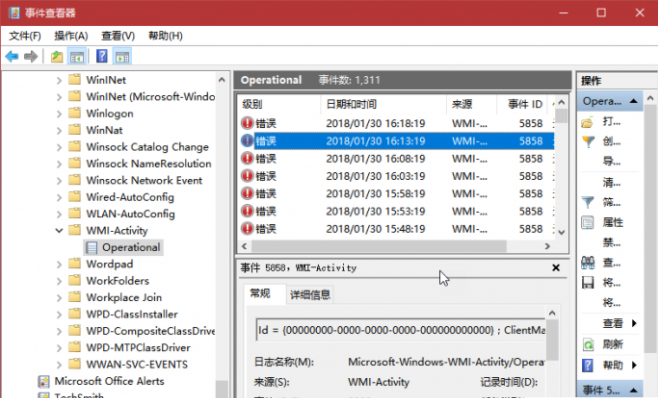Click 刷新 in the actions pane
658x398 pixels.
click(x=613, y=345)
